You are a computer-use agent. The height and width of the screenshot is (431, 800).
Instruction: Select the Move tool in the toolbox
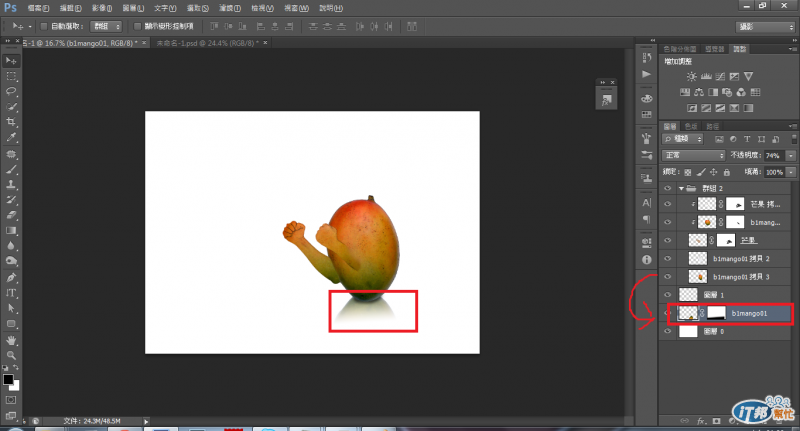click(11, 61)
